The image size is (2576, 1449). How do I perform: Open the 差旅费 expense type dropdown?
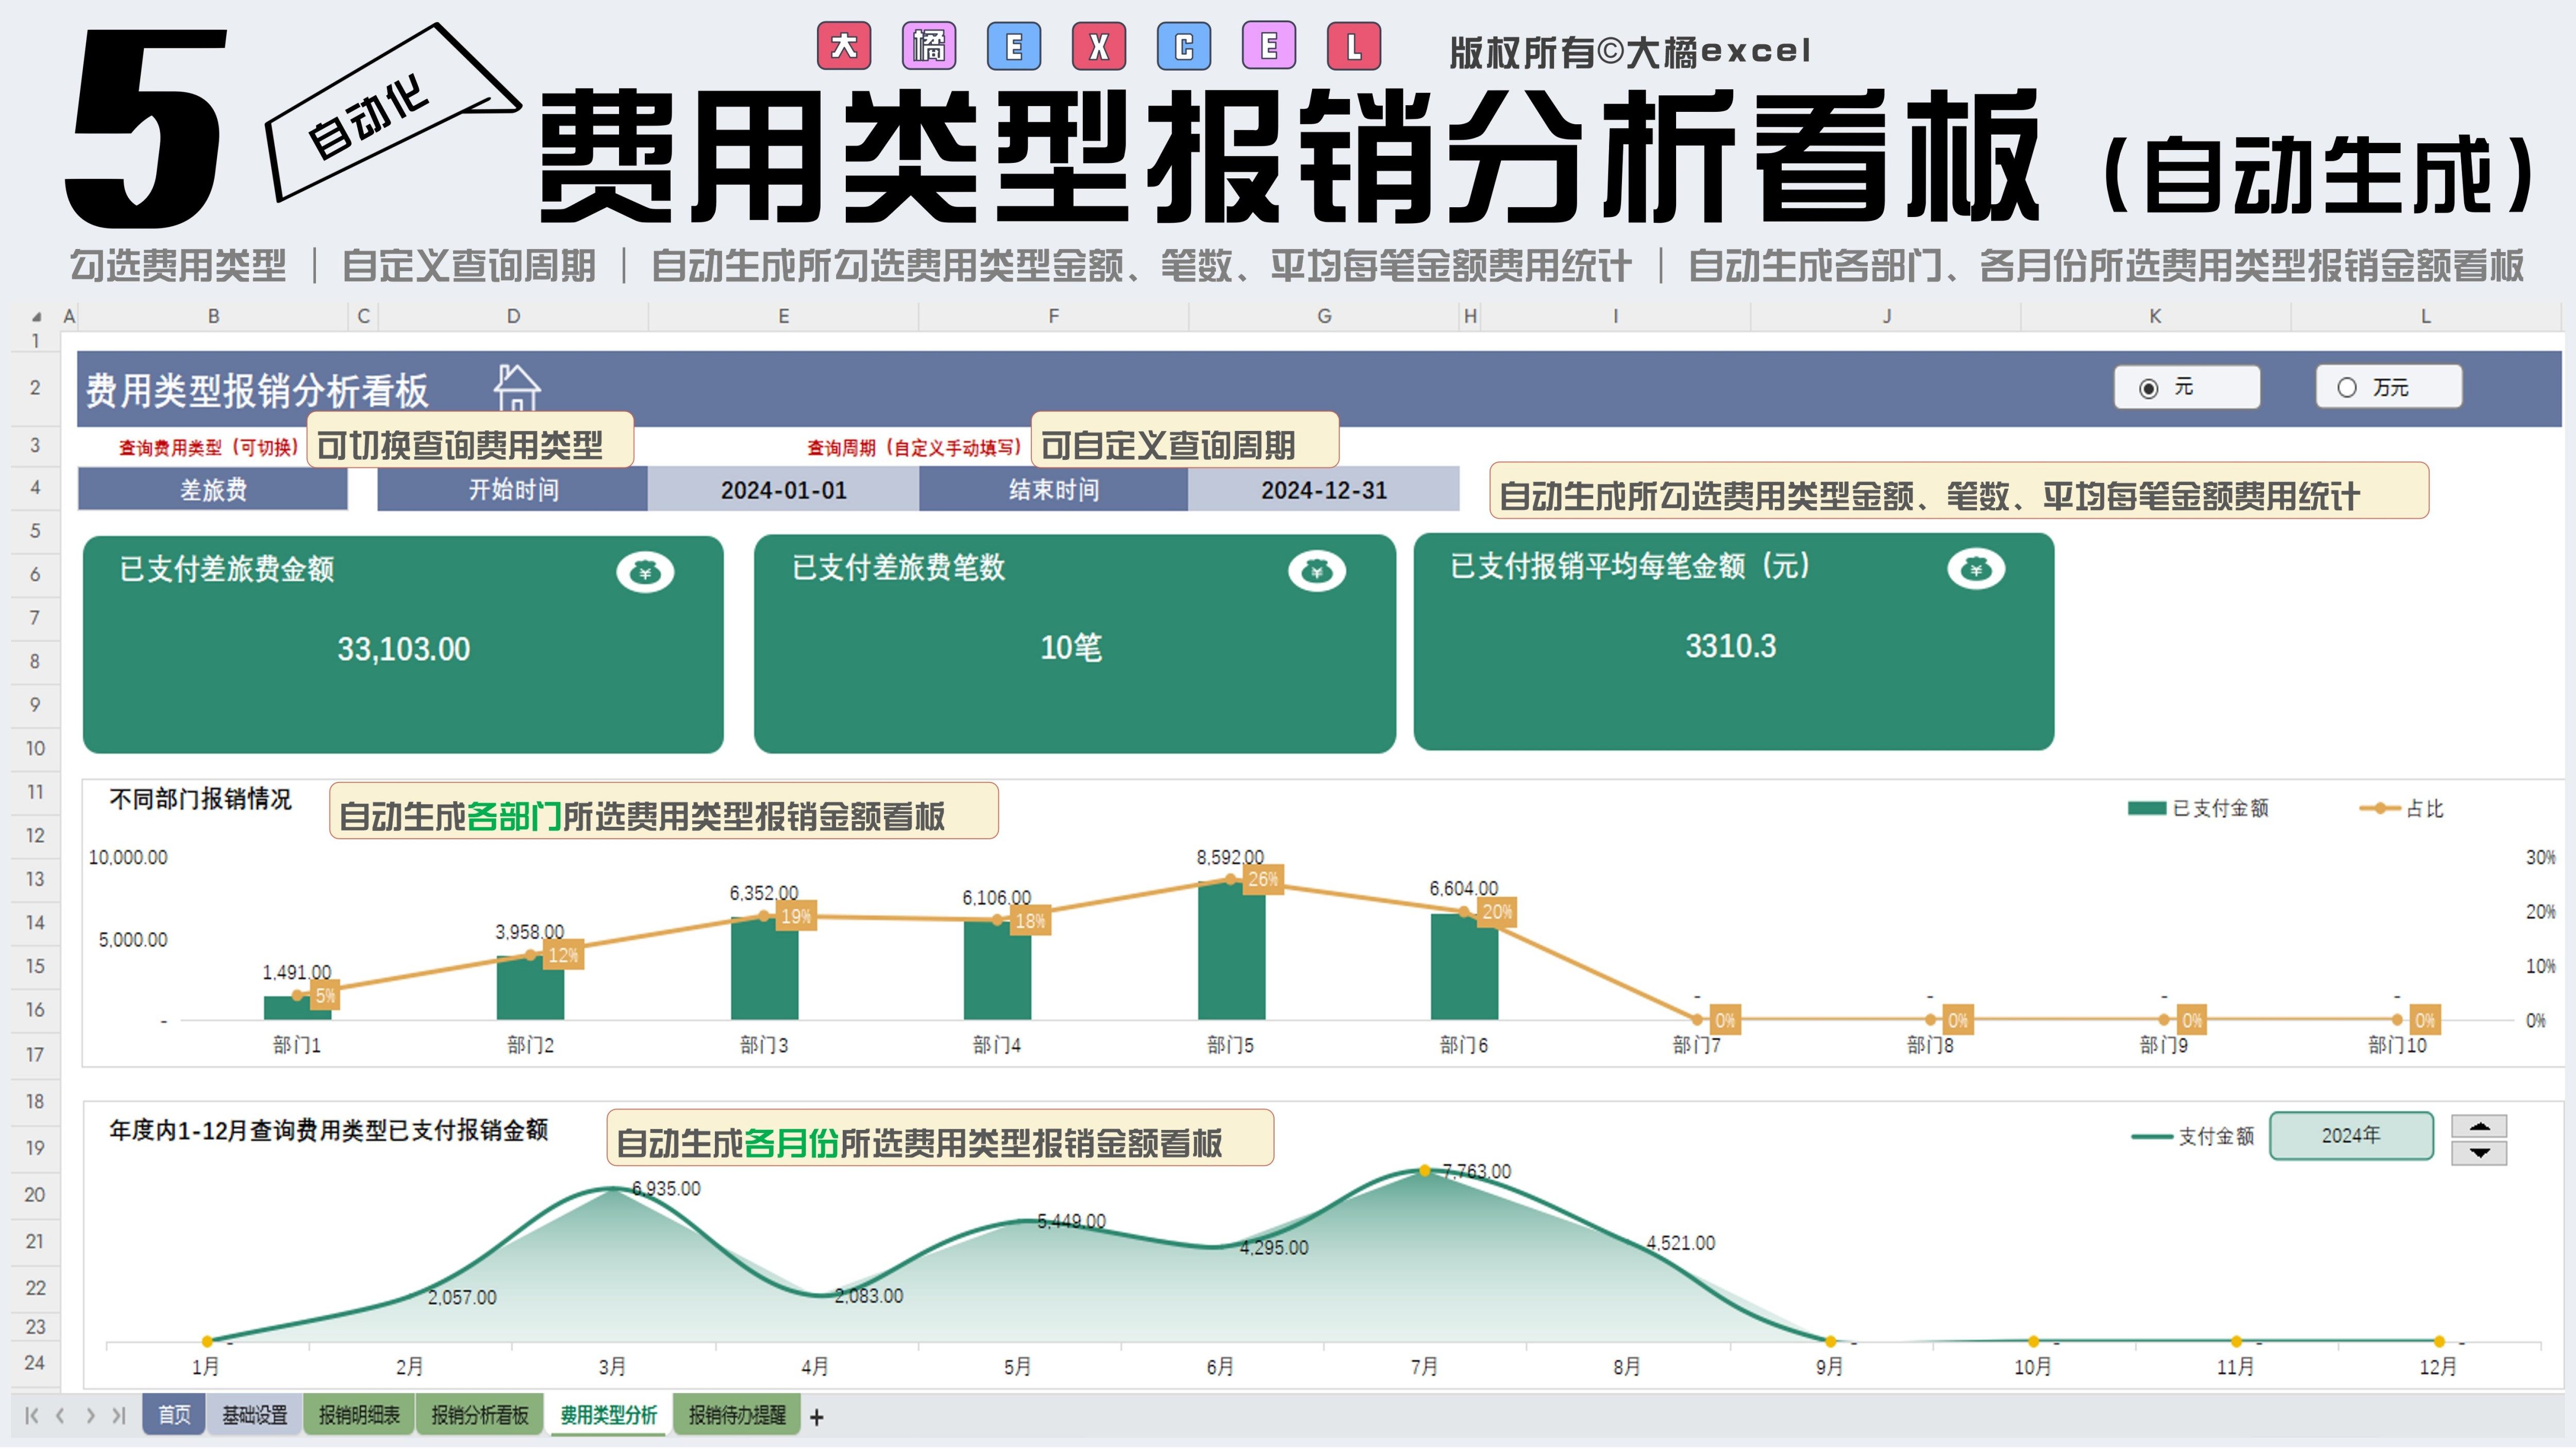pyautogui.click(x=213, y=490)
